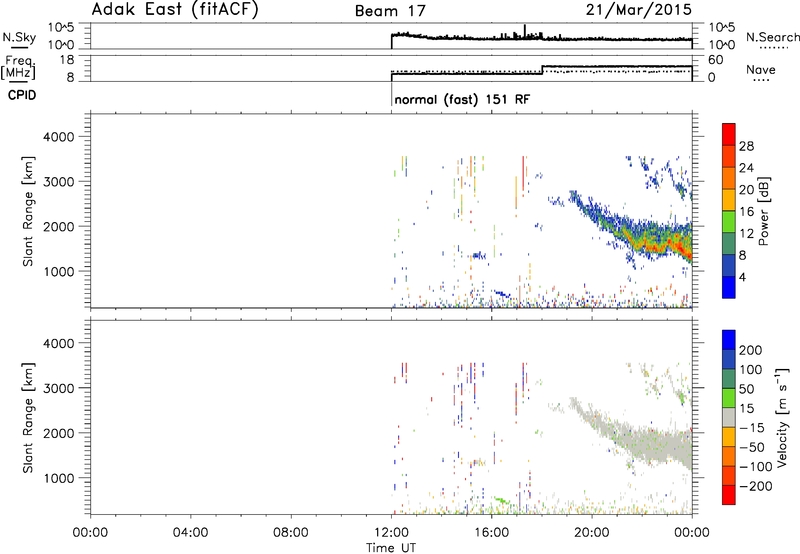The height and width of the screenshot is (554, 800).
Task: Click the 'Velocity [m s-1]' colorbar label
Action: tap(782, 417)
